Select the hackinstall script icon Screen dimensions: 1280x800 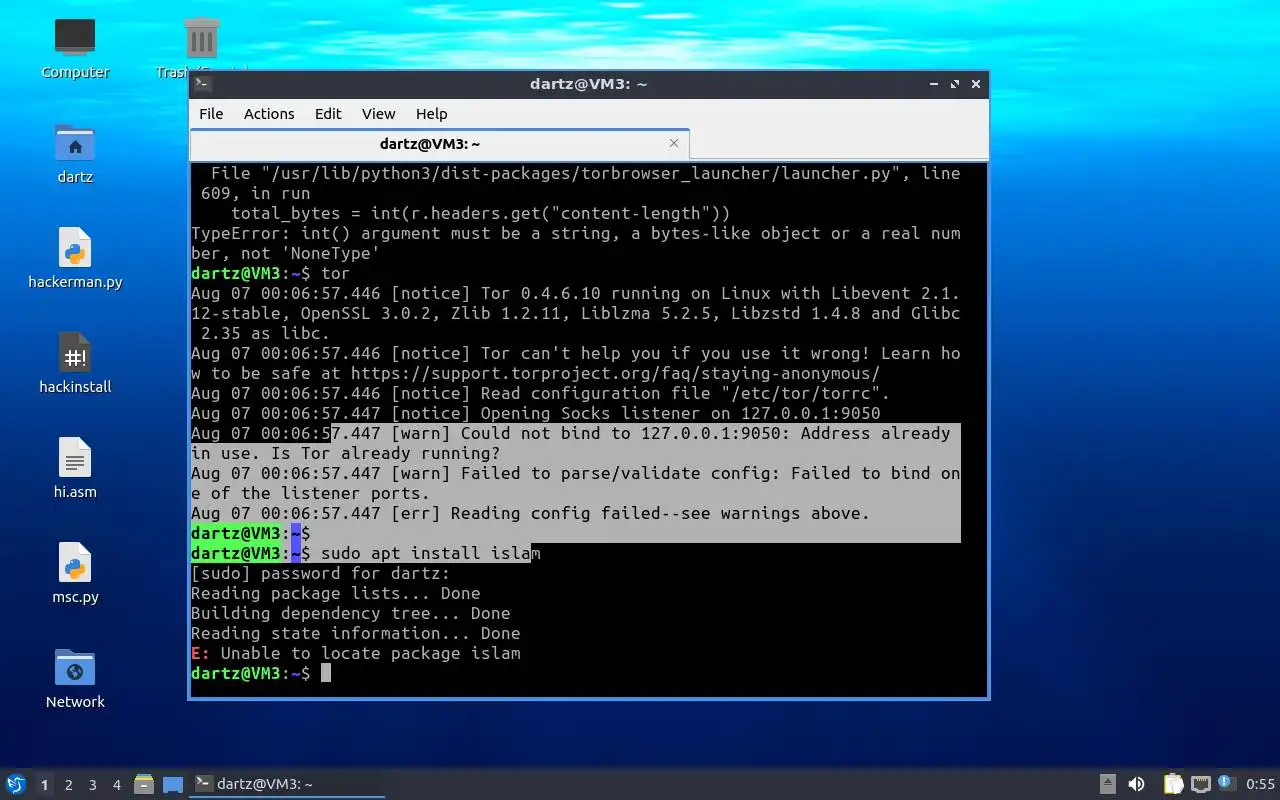point(75,364)
